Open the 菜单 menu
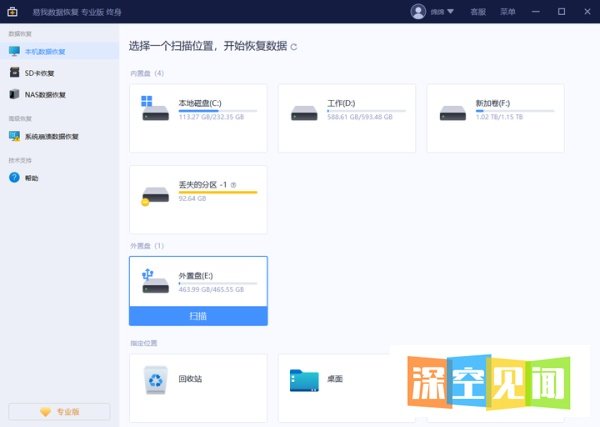Viewport: 600px width, 427px height. point(507,12)
